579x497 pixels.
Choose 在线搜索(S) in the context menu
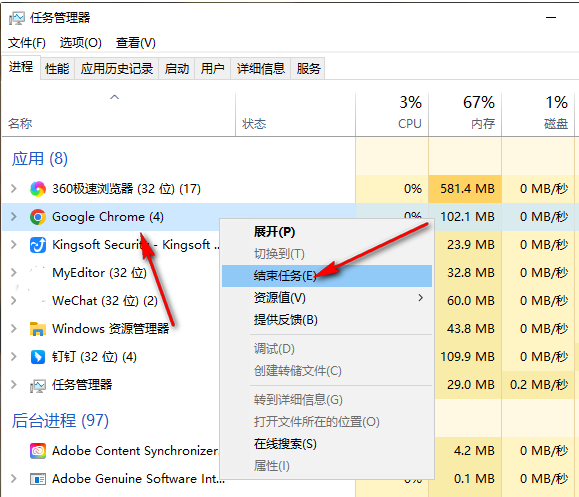point(326,444)
